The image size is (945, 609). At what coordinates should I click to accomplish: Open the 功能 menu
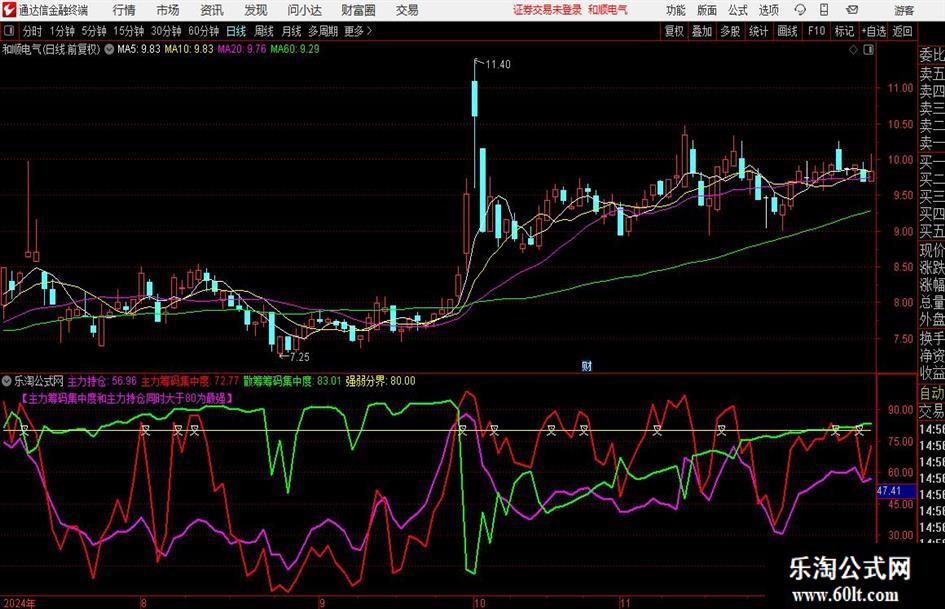(676, 10)
